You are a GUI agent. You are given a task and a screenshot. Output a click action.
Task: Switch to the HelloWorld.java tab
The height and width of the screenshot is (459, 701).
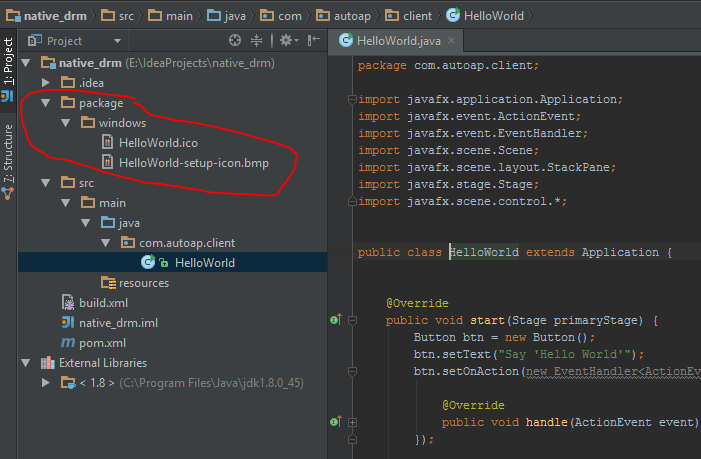coord(397,41)
